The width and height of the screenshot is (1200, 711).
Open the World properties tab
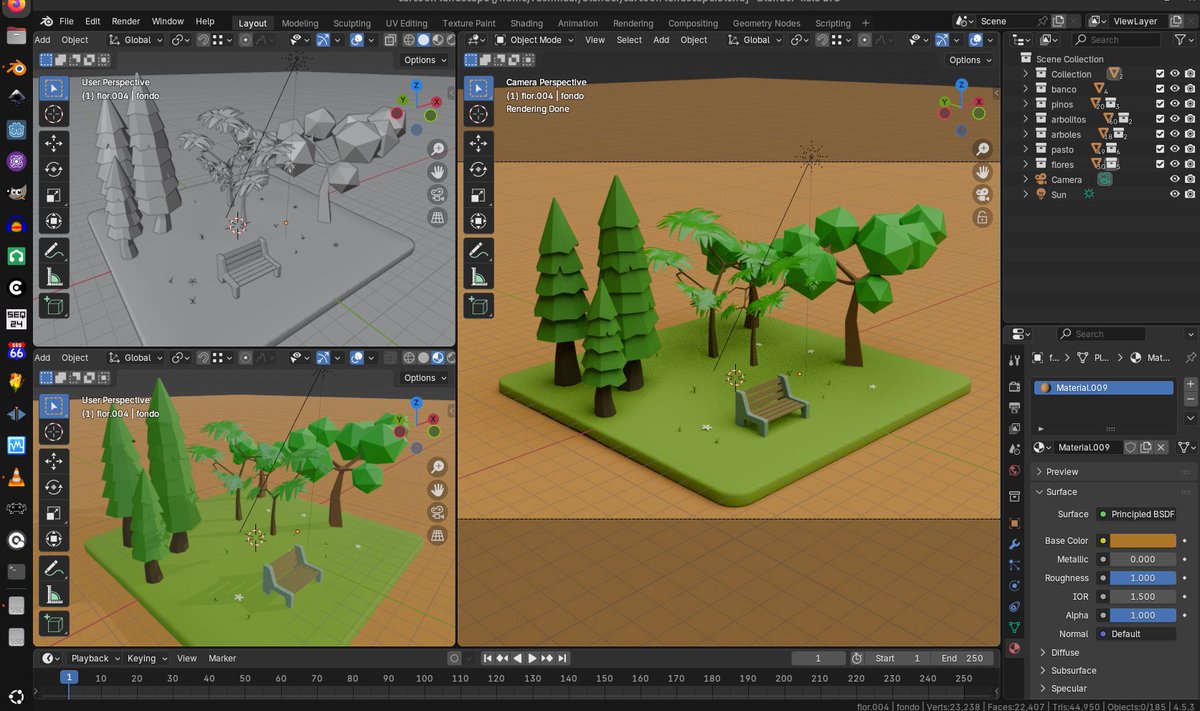pyautogui.click(x=1015, y=470)
